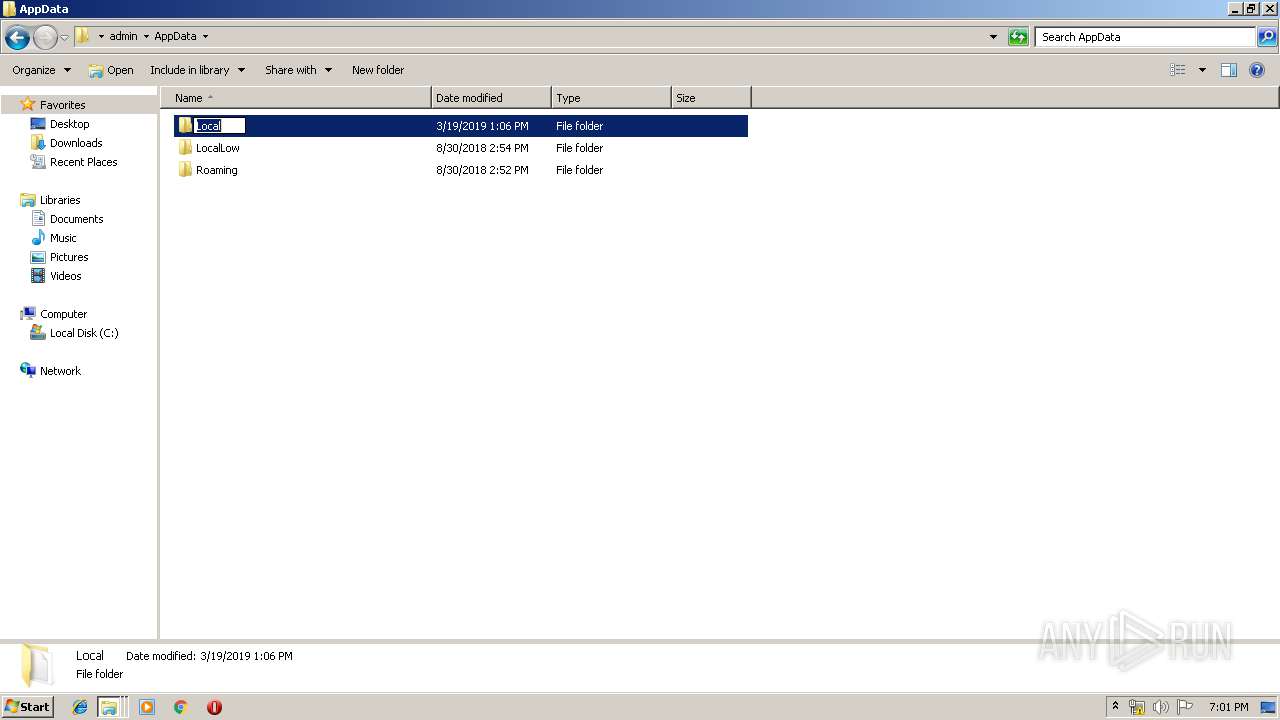Sort by Name column header
This screenshot has height=720, width=1280.
[x=296, y=98]
